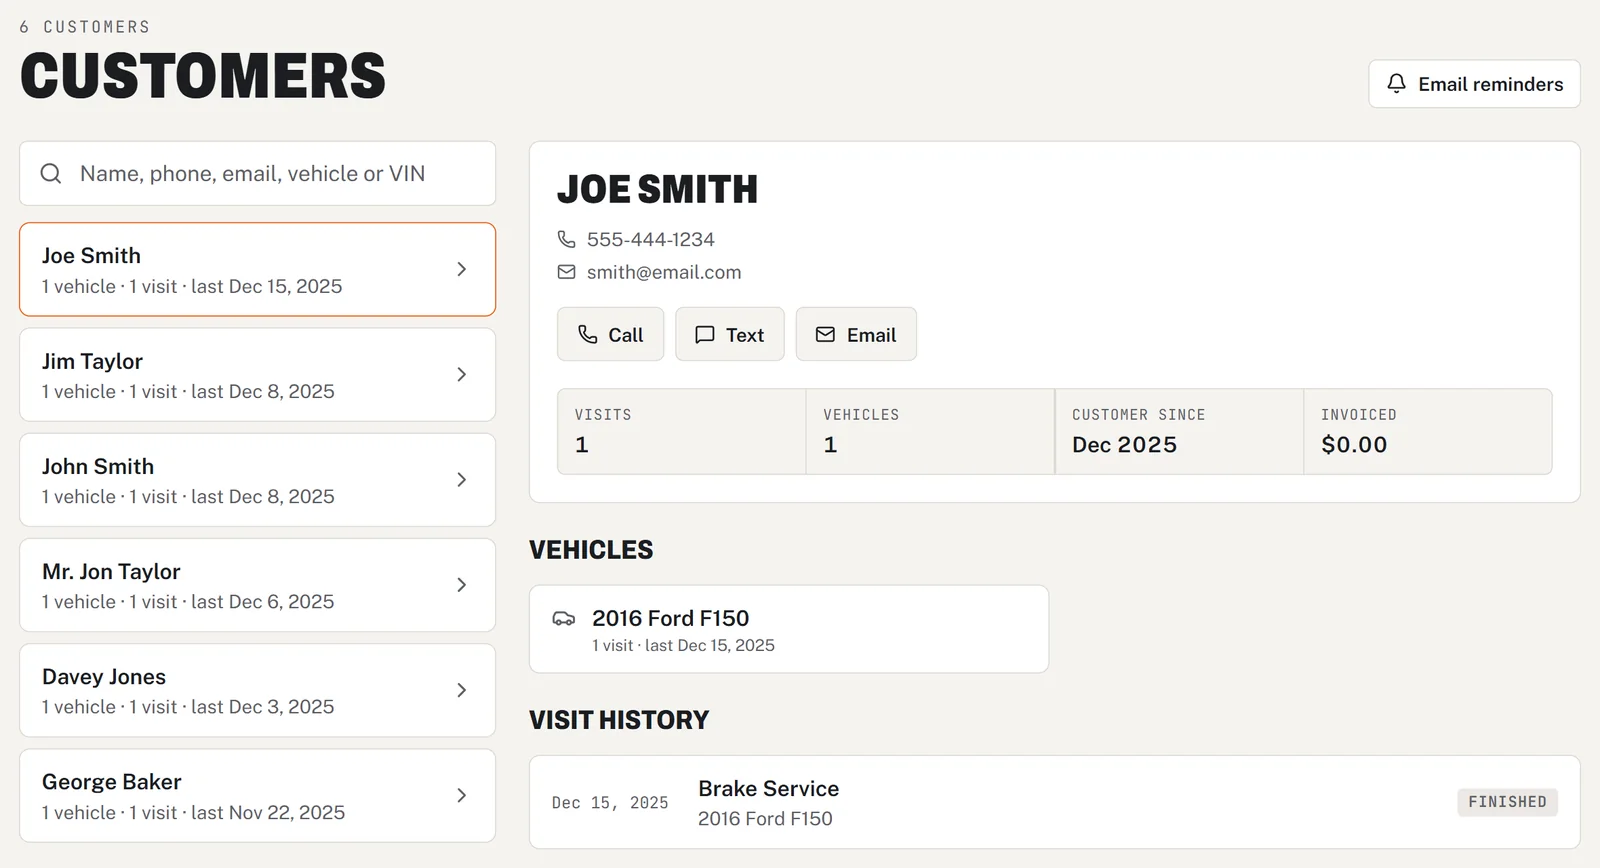Open the Jim Taylor row chevron
Image resolution: width=1600 pixels, height=868 pixels.
pos(461,374)
